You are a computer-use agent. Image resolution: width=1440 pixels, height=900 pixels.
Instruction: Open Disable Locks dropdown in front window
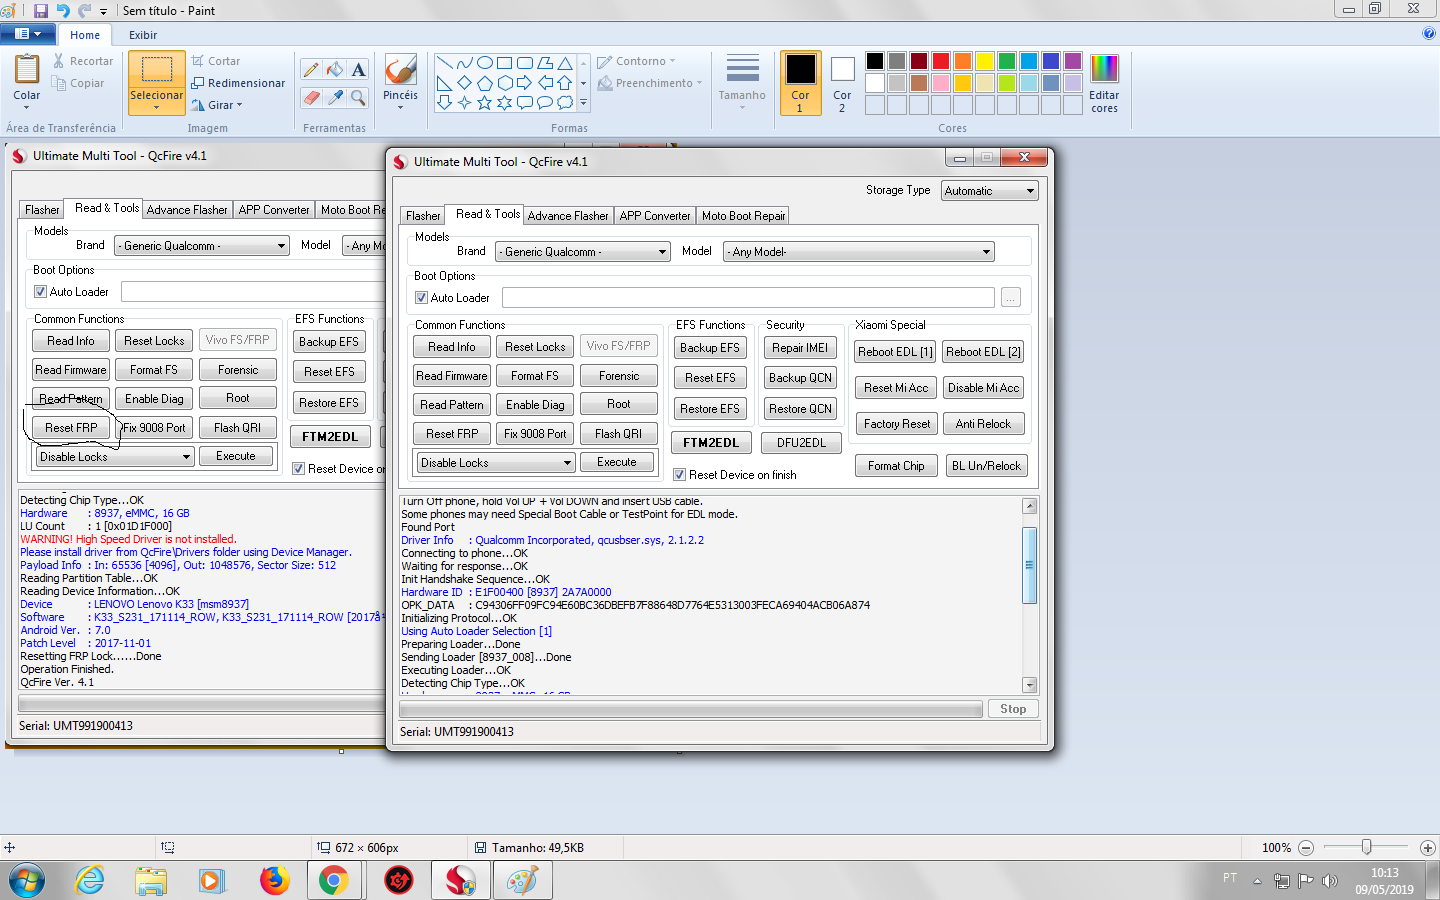pyautogui.click(x=496, y=463)
